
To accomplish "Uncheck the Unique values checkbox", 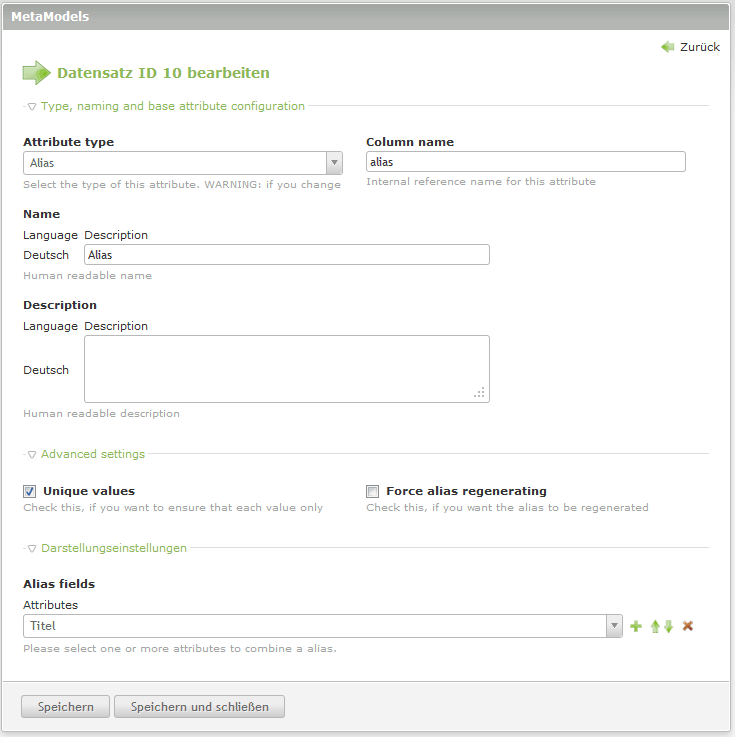I will [30, 492].
